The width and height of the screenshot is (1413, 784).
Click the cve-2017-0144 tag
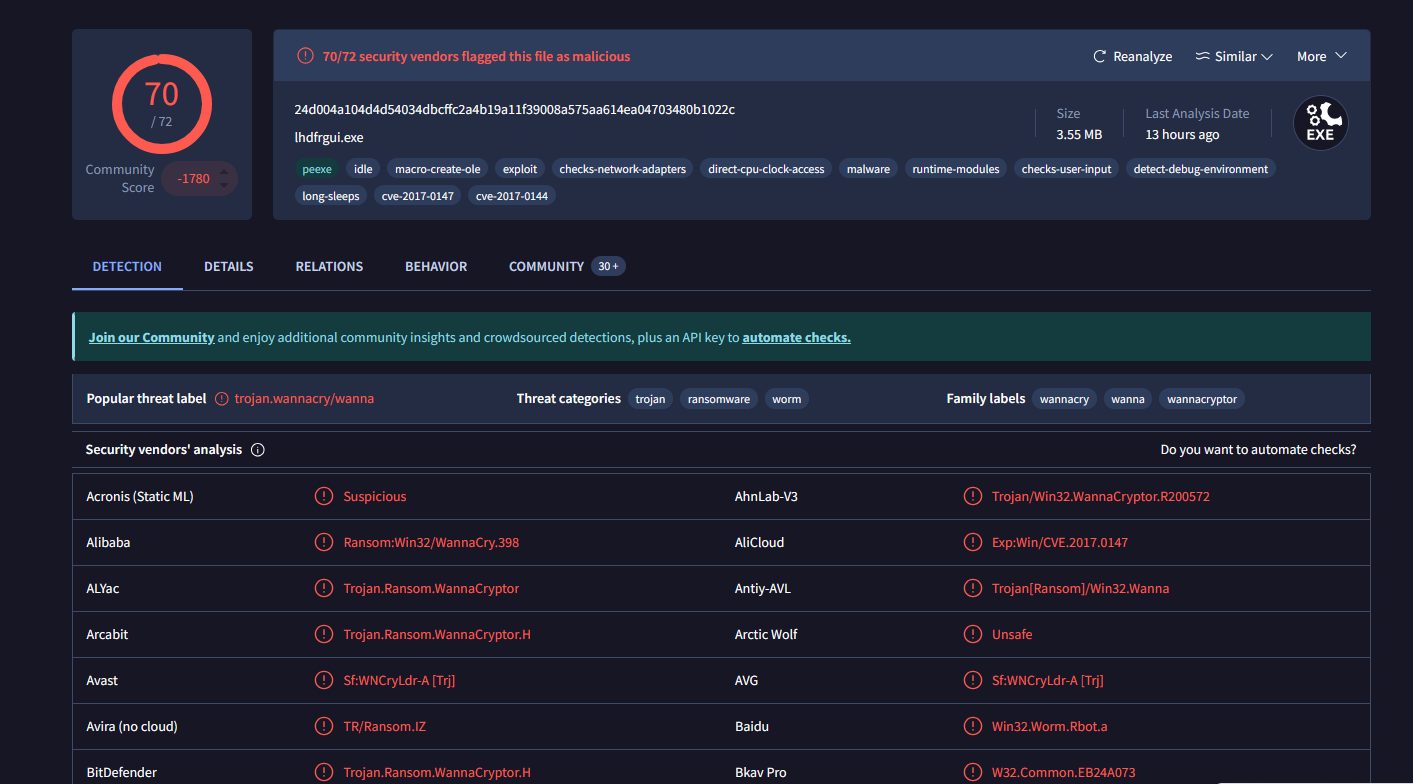512,196
